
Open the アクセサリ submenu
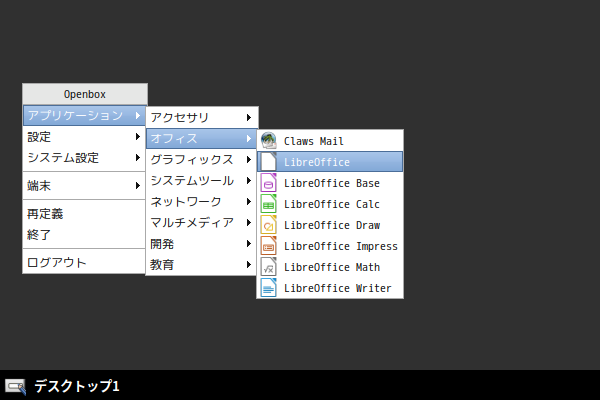click(202, 118)
